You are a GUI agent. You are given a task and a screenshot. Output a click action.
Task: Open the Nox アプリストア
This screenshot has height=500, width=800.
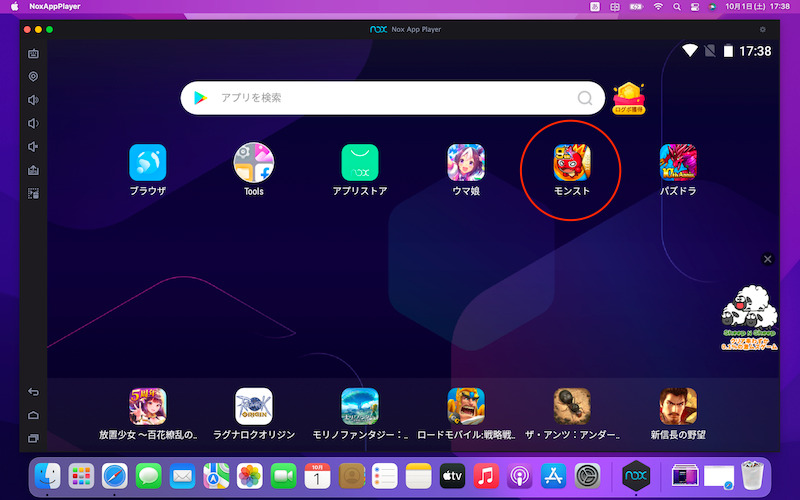(360, 162)
